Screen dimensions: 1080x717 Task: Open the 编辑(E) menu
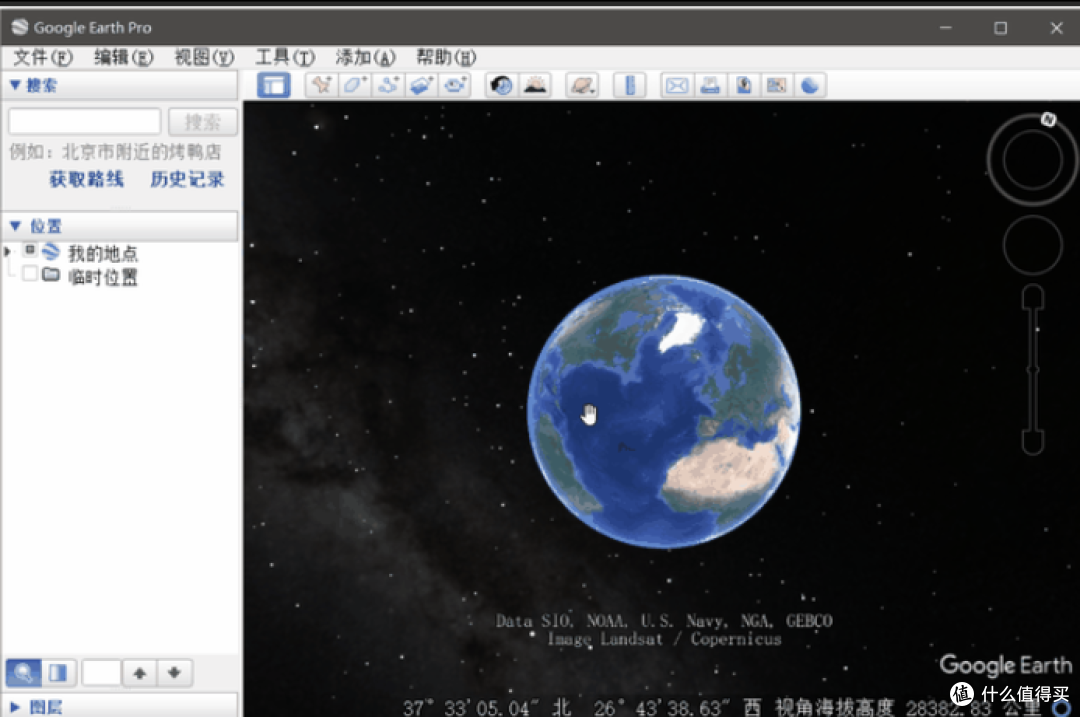(x=123, y=57)
